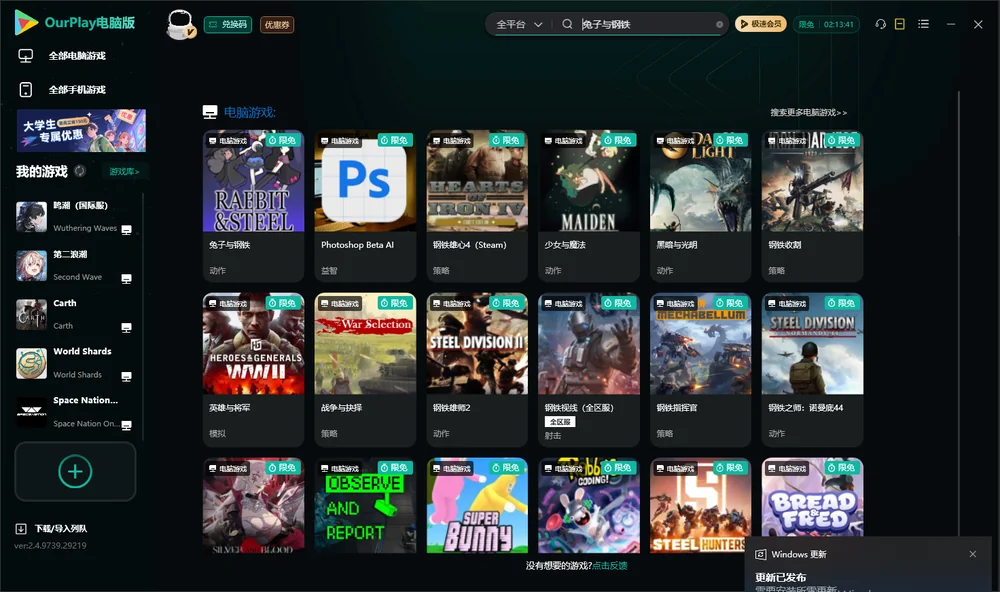
Task: Click the search magnifier icon
Action: pos(567,24)
